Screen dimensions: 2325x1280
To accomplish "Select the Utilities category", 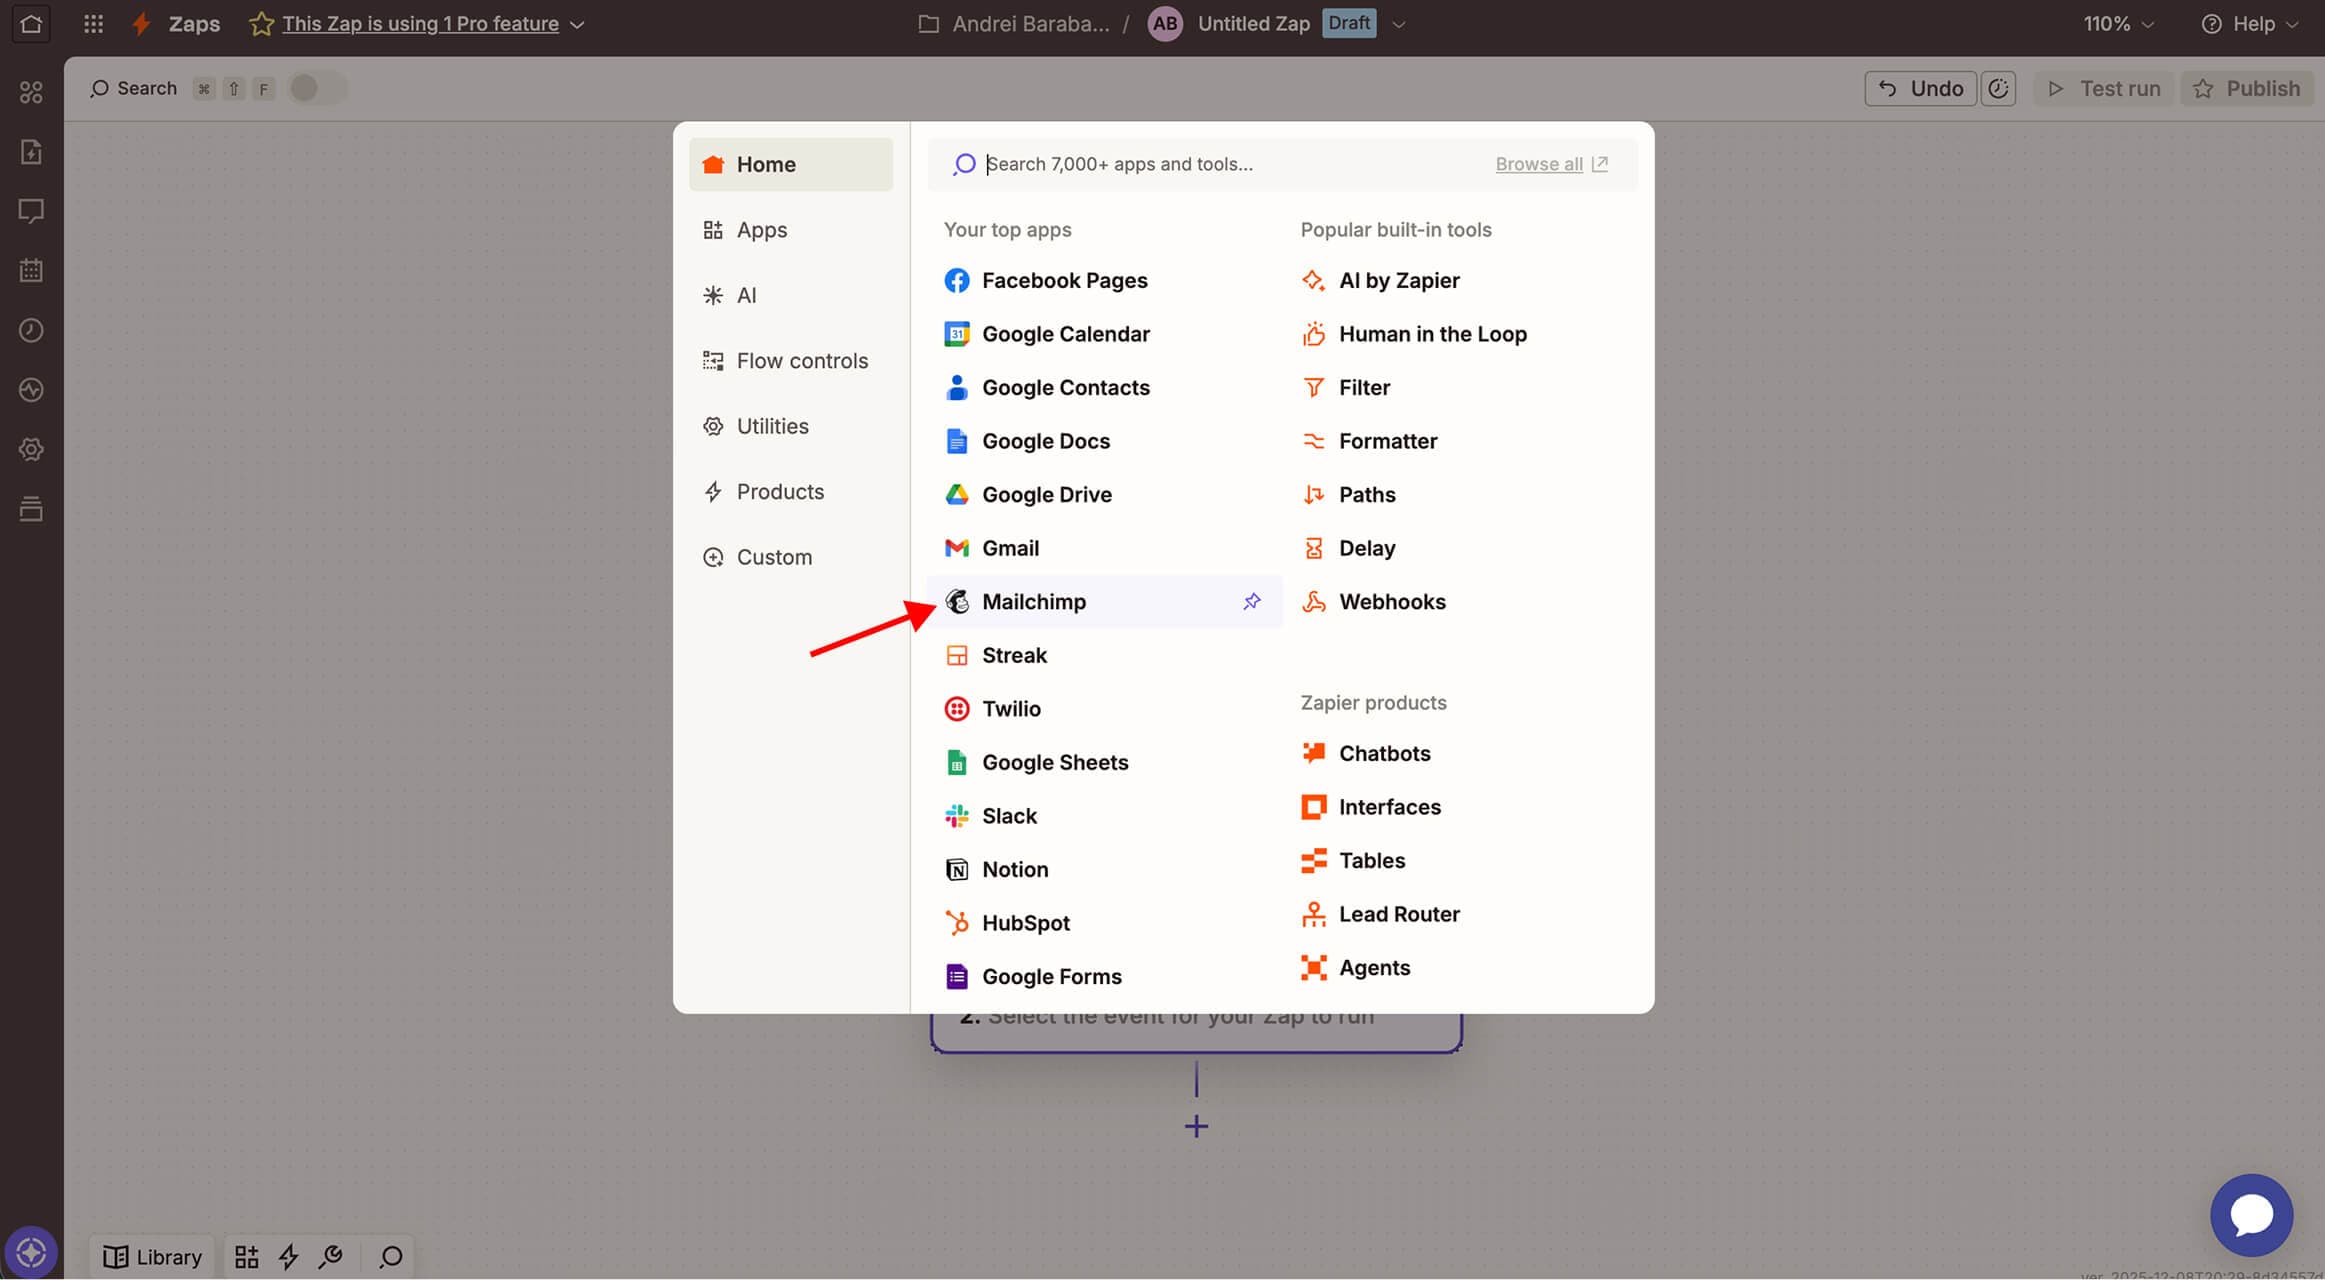I will (772, 426).
